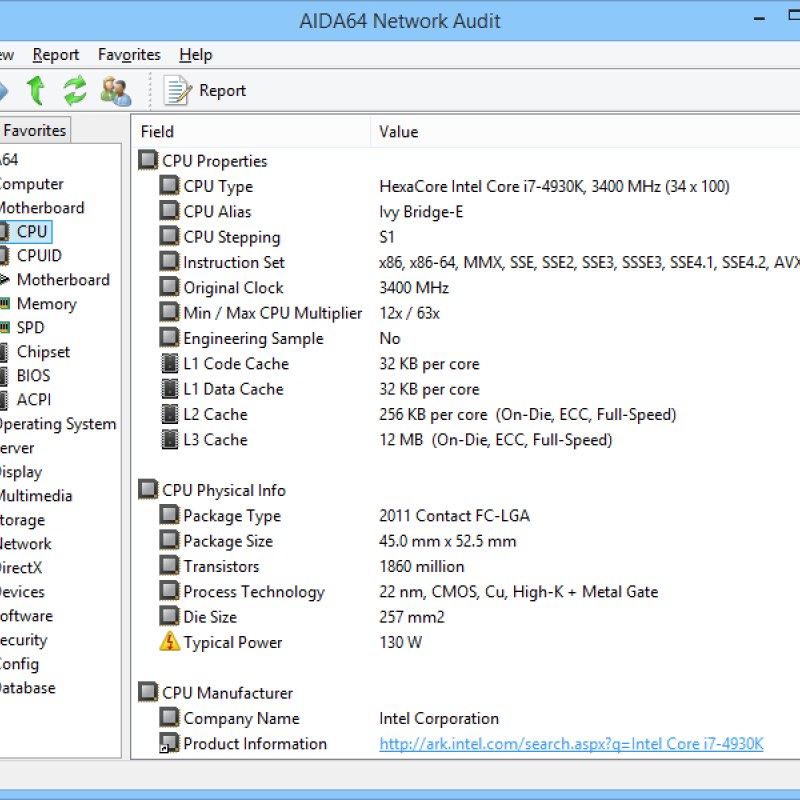
Task: Click the L1 Code Cache chip icon
Action: tap(170, 364)
